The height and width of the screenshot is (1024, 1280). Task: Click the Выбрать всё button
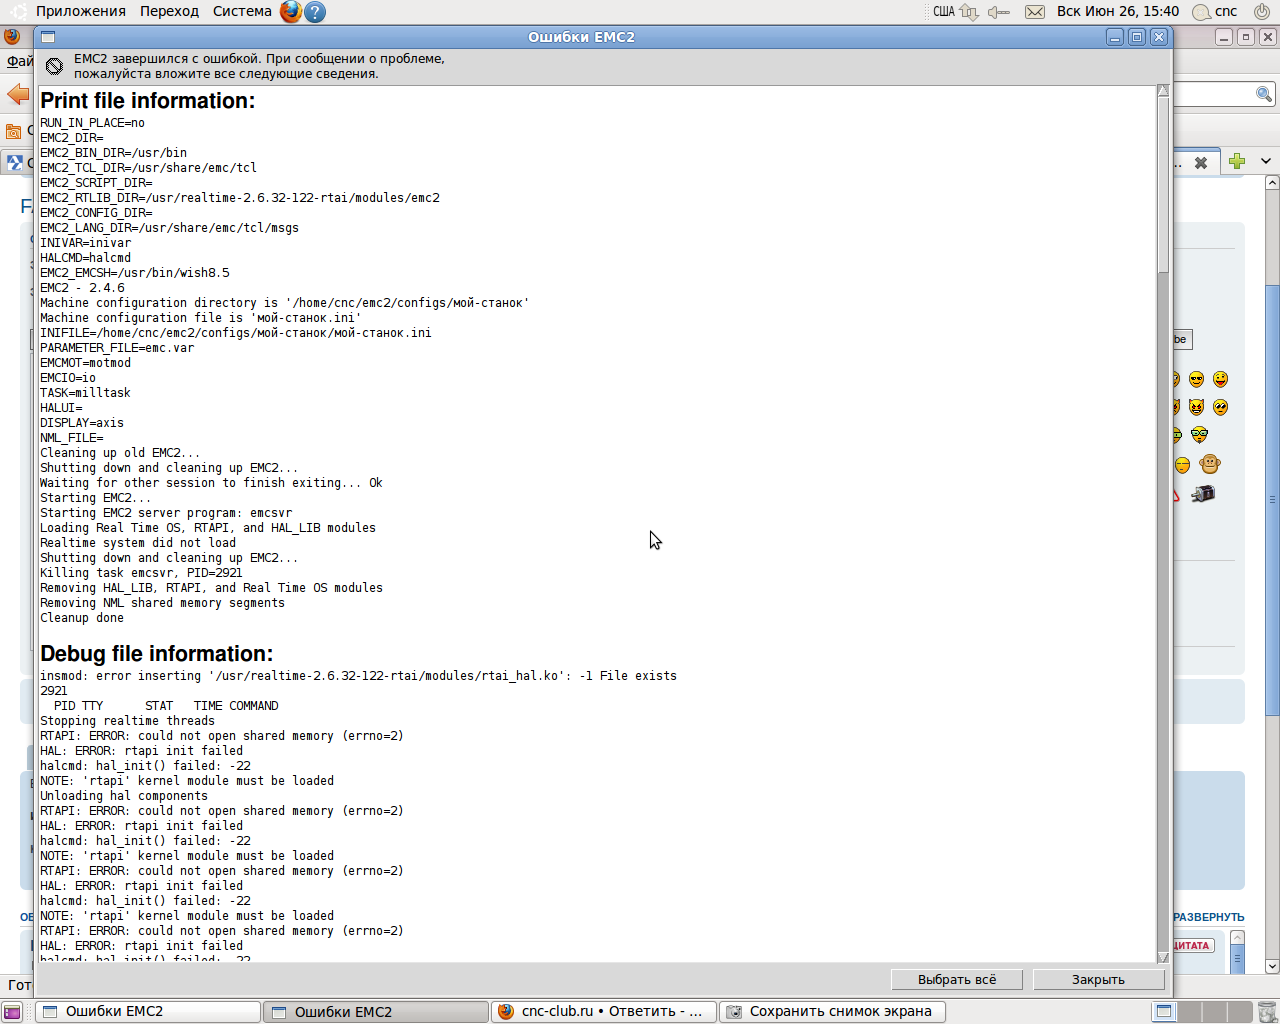(957, 980)
